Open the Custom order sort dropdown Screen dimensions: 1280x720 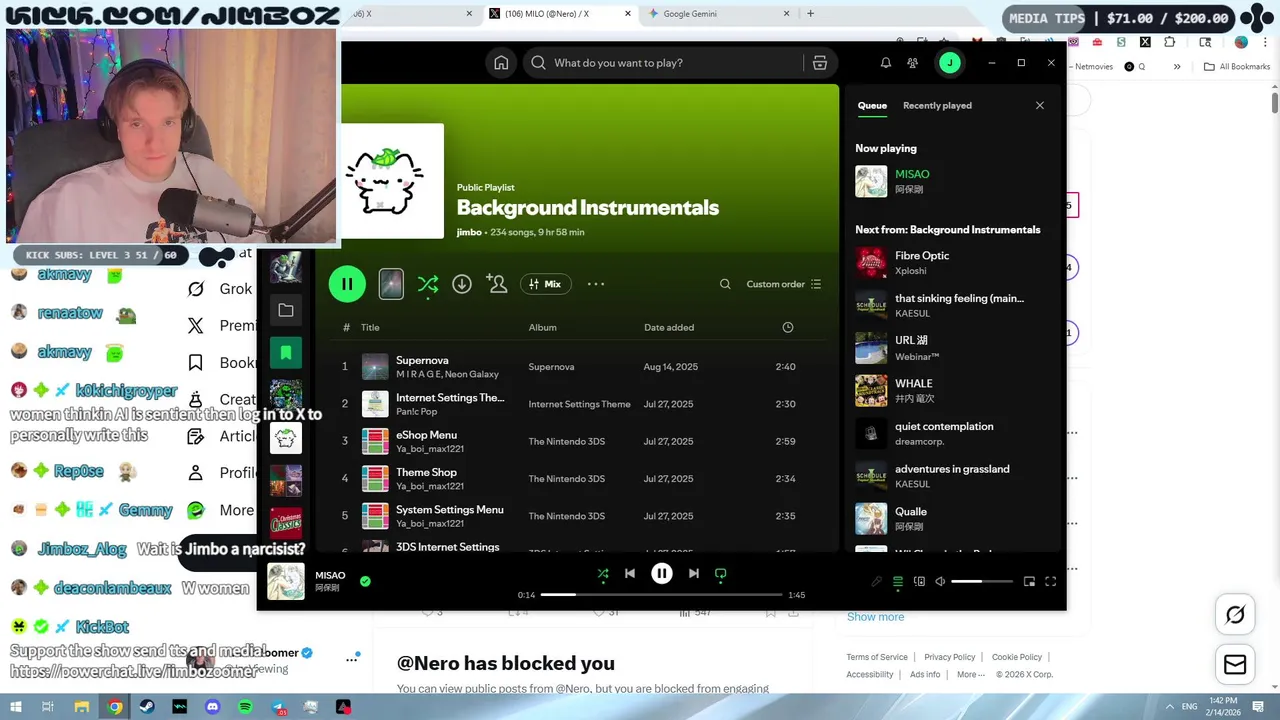pyautogui.click(x=784, y=284)
